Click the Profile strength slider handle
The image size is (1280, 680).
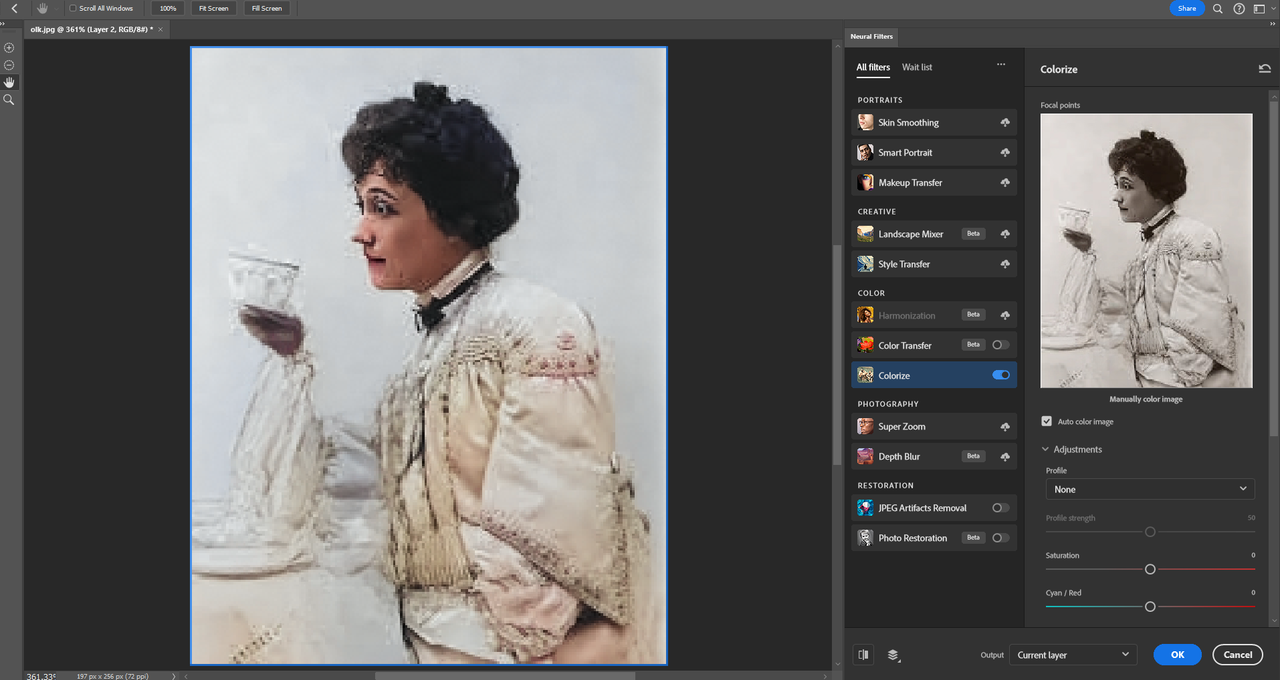coord(1150,532)
